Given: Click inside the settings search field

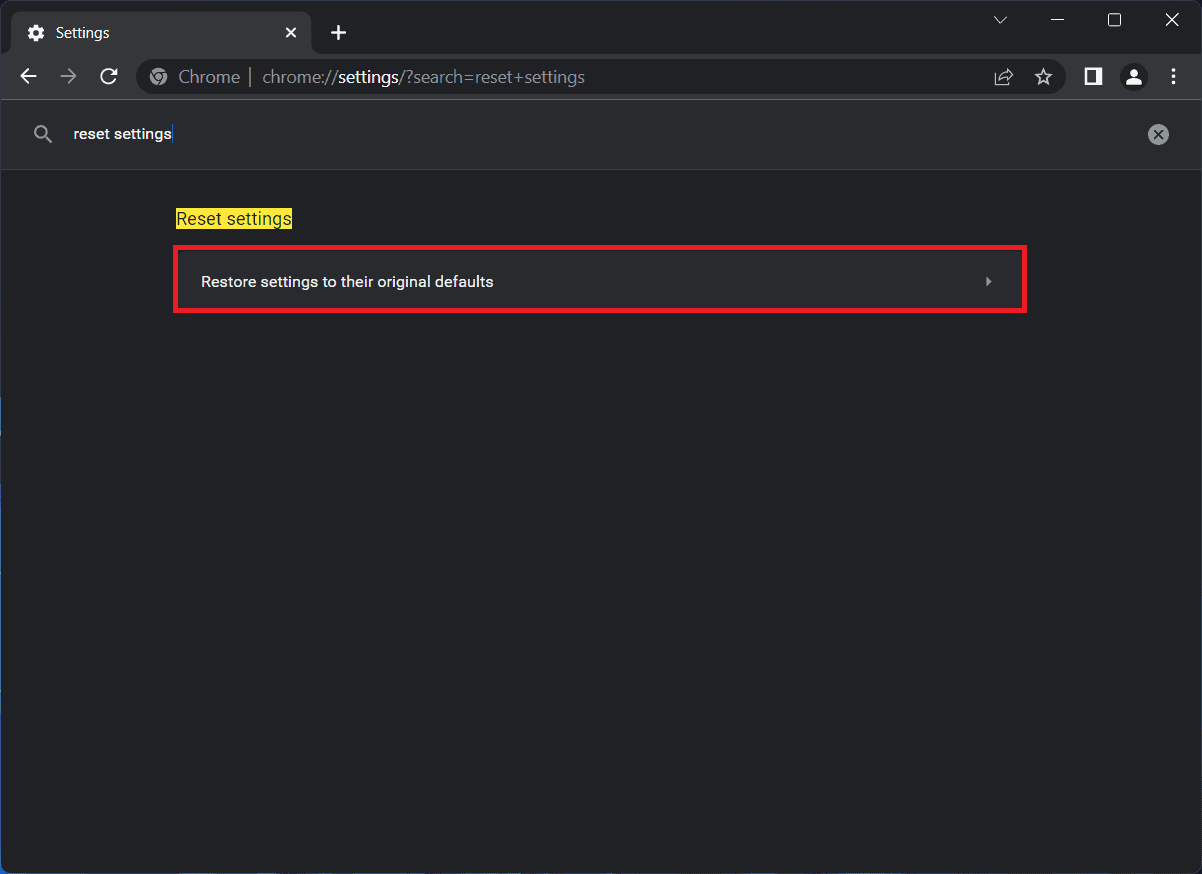Looking at the screenshot, I should (600, 134).
